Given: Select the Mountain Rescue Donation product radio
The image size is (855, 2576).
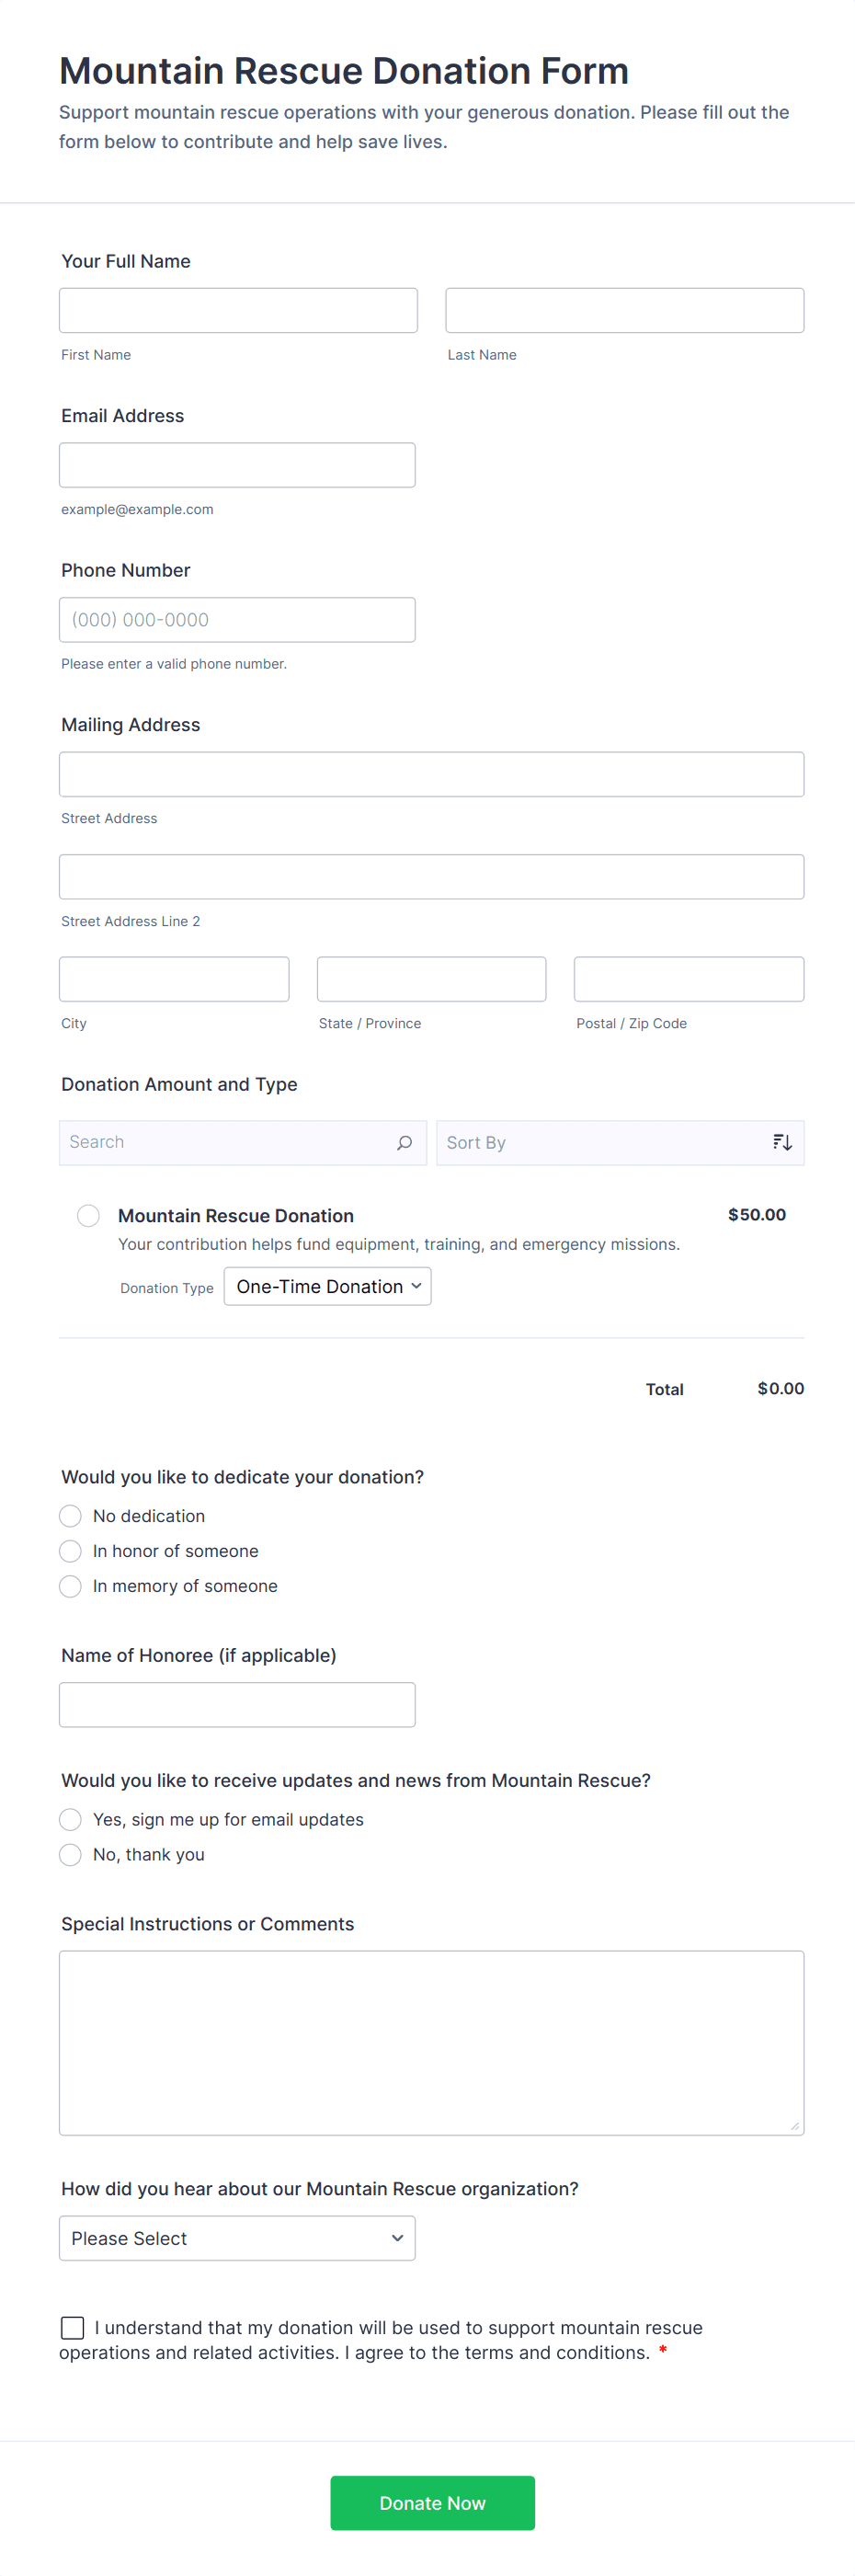Looking at the screenshot, I should tap(88, 1215).
